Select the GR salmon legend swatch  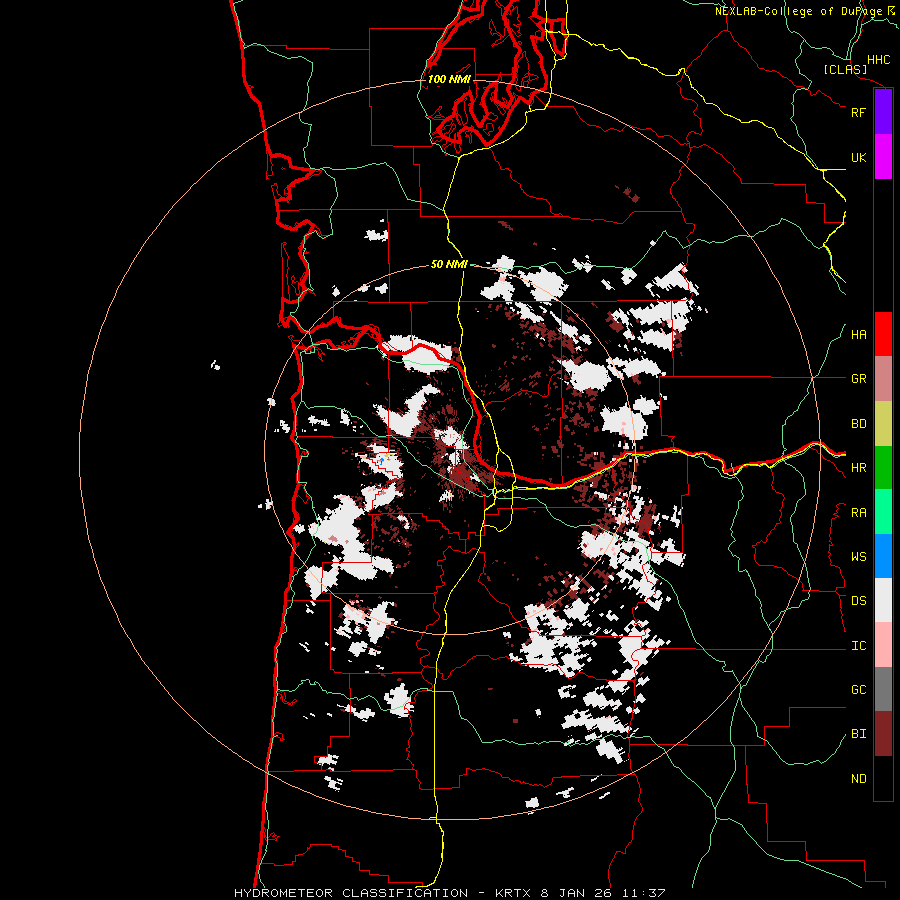click(x=883, y=378)
